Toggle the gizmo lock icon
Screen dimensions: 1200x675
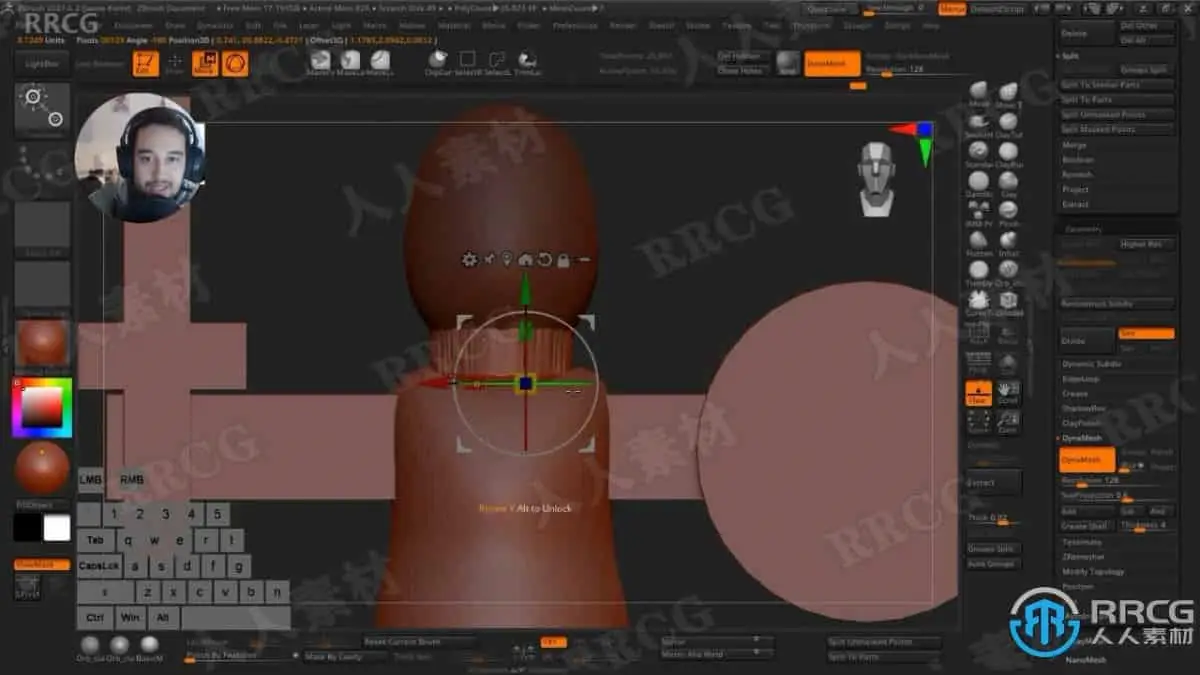coord(564,259)
